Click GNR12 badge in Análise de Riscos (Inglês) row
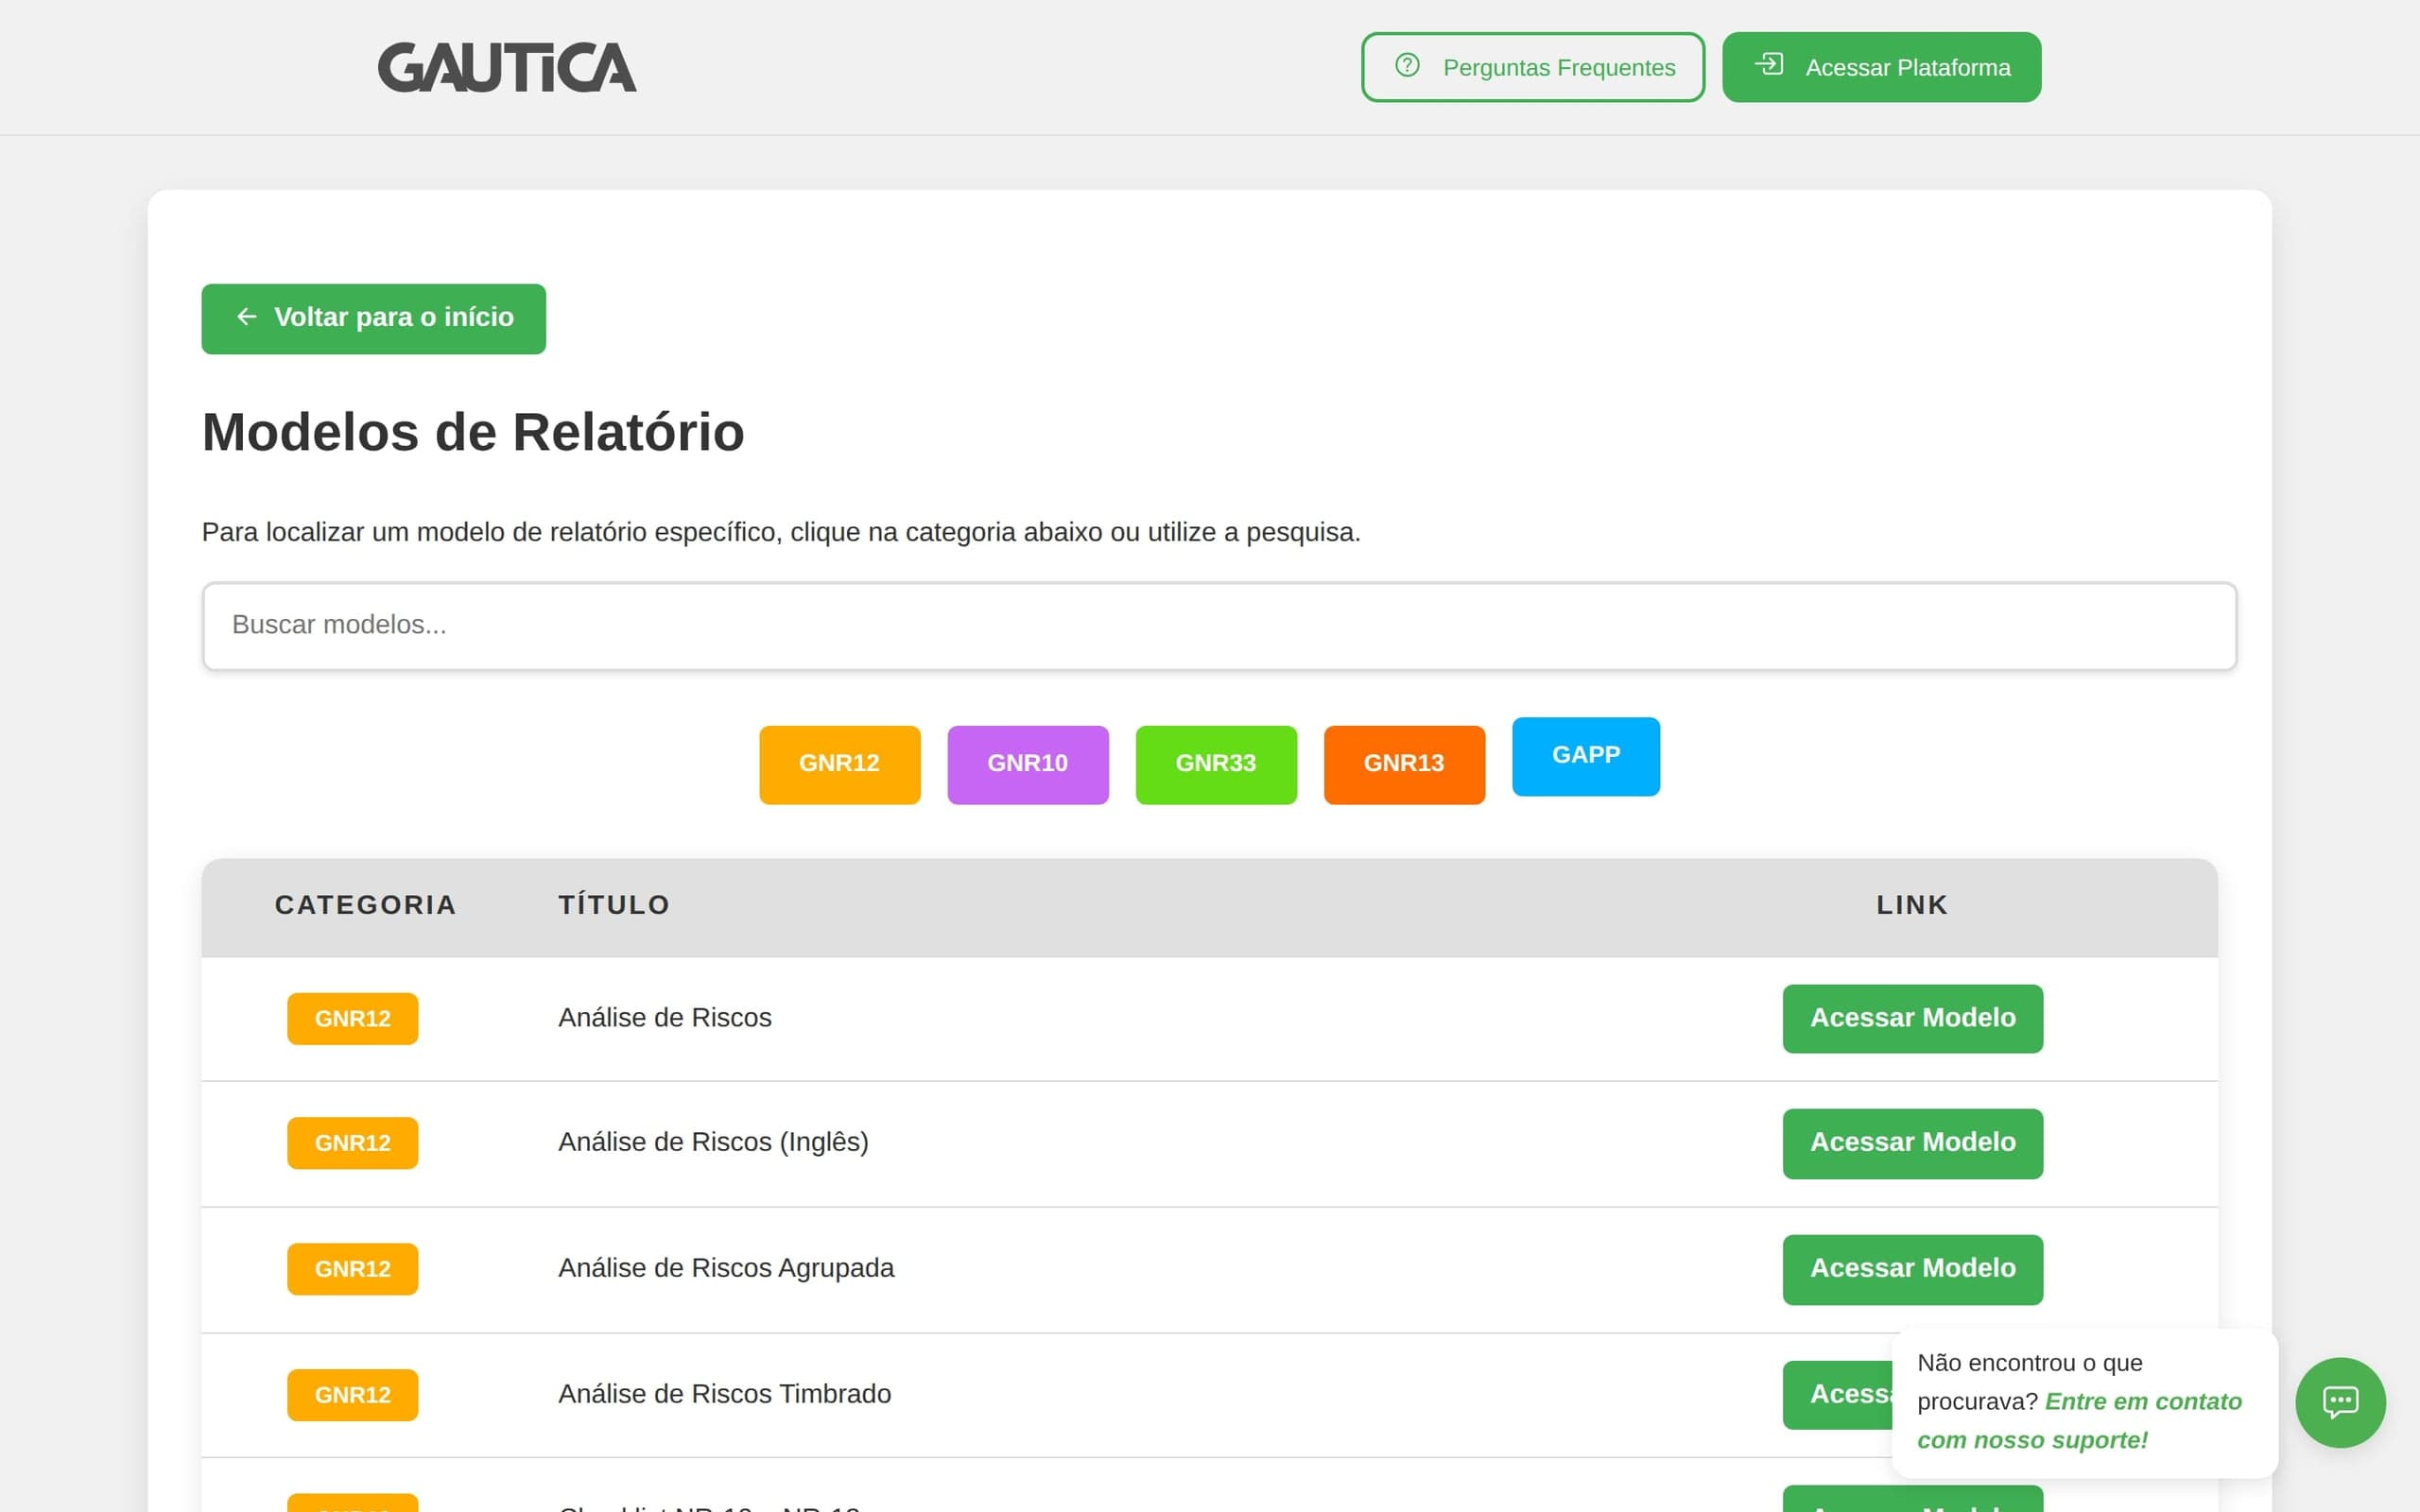The height and width of the screenshot is (1512, 2420). [x=352, y=1143]
